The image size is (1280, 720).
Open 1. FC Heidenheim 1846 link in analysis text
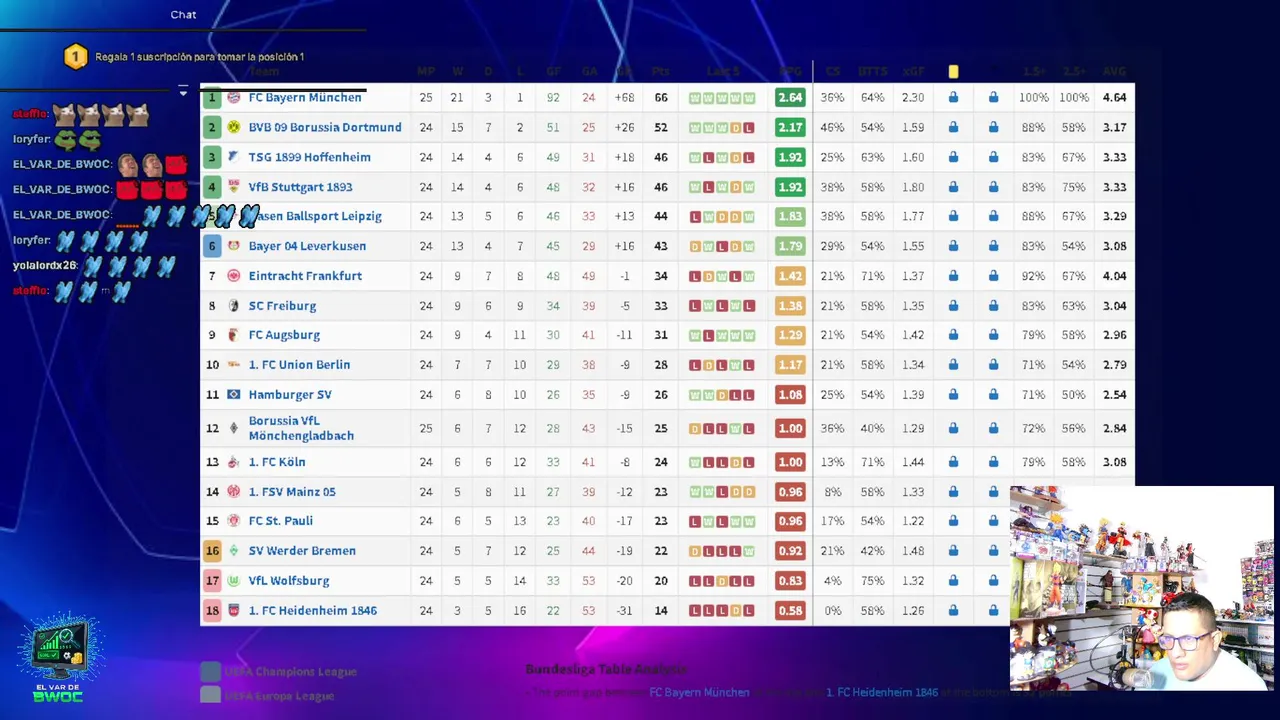pyautogui.click(x=882, y=692)
